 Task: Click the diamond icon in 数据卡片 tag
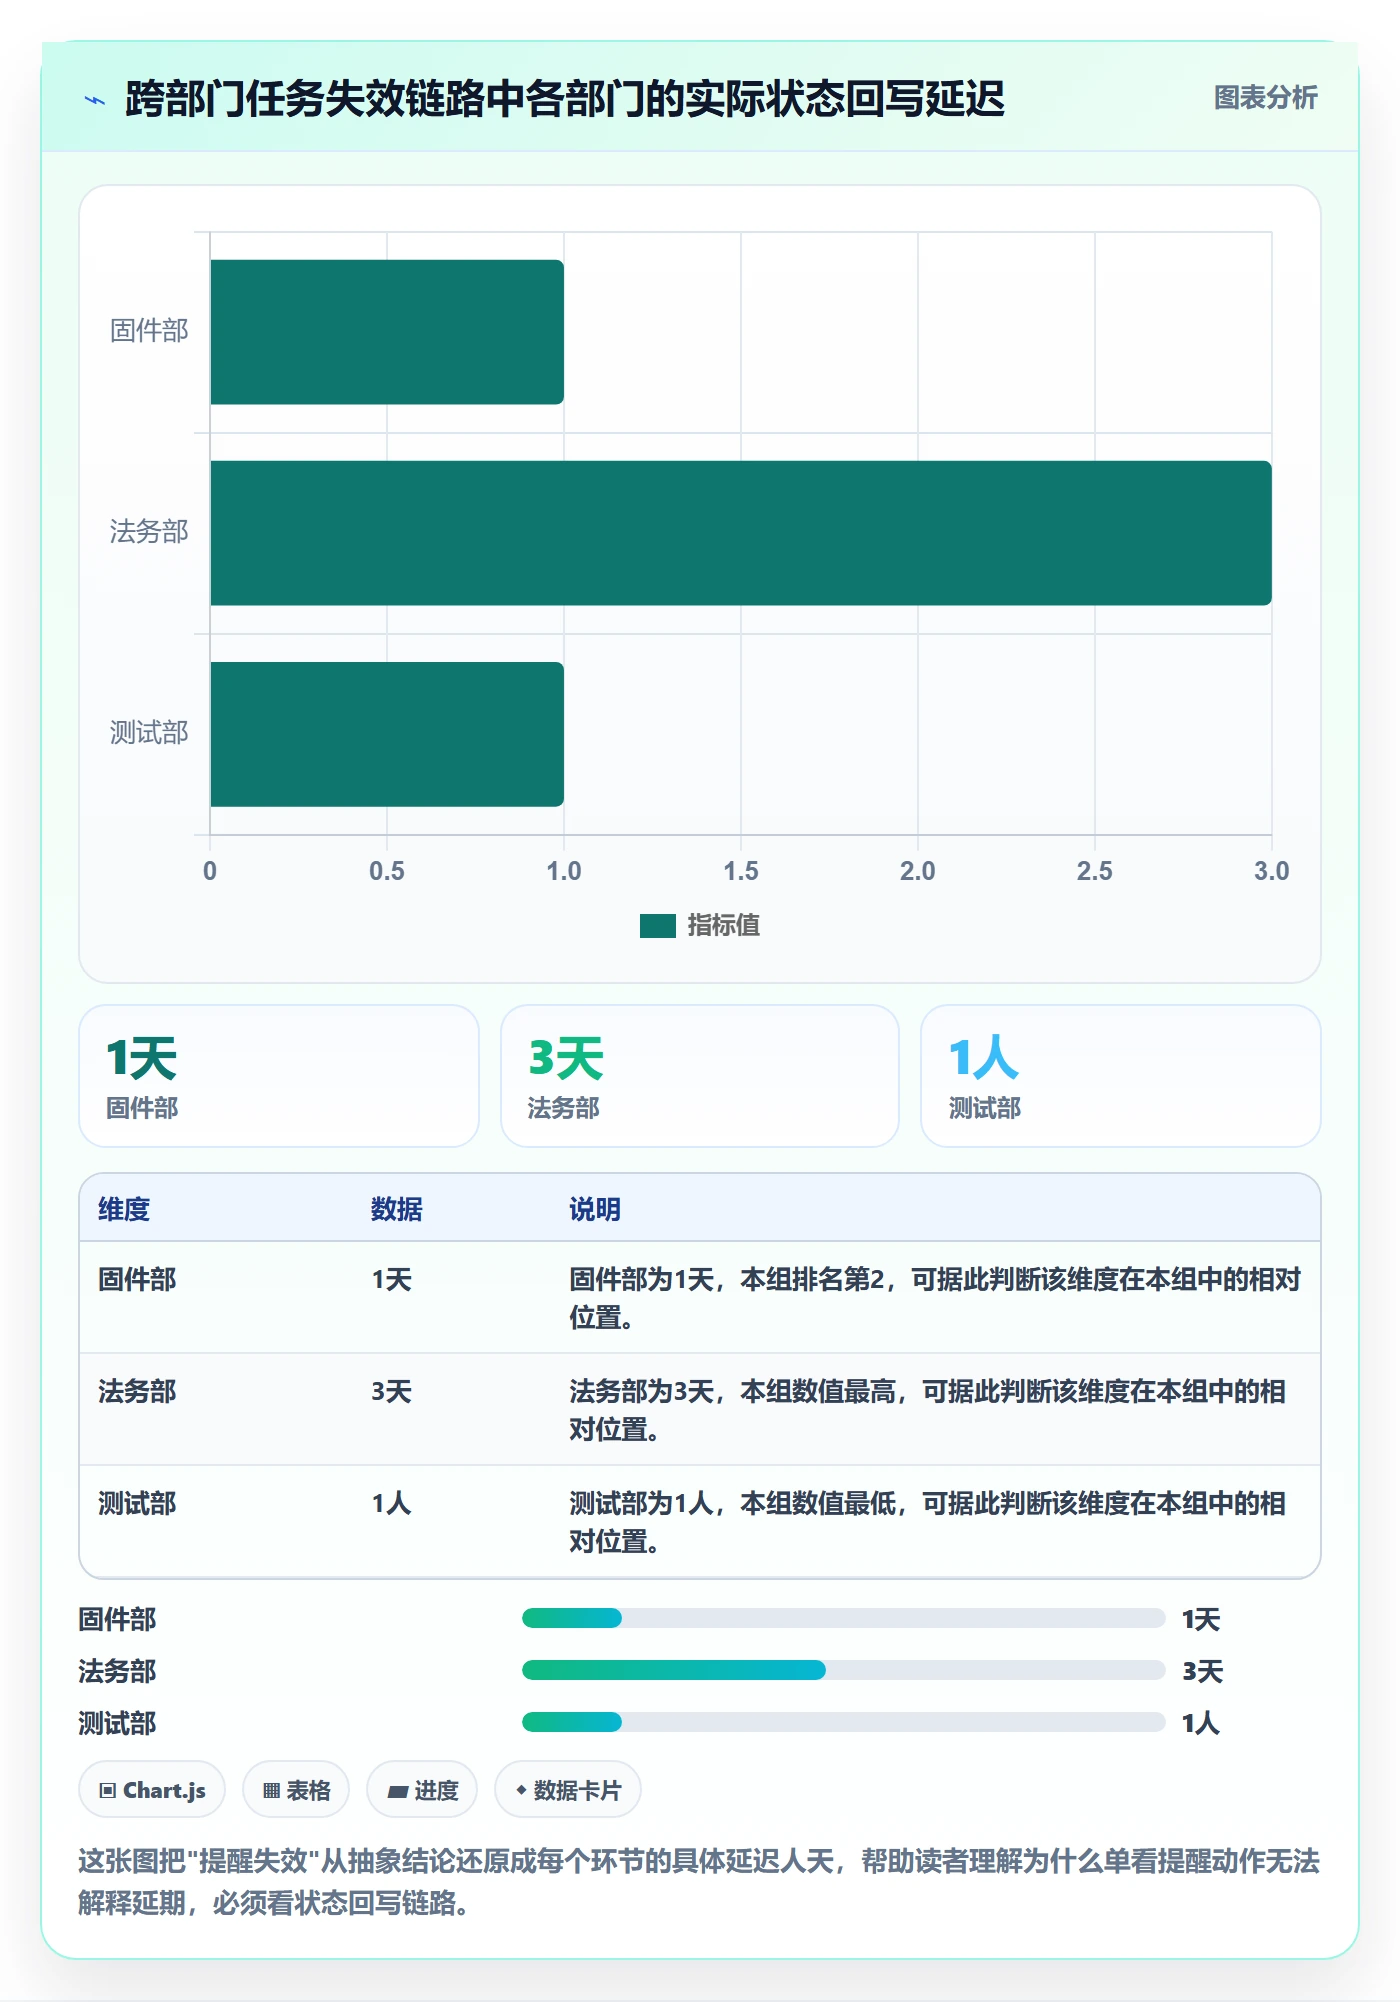(x=521, y=1790)
